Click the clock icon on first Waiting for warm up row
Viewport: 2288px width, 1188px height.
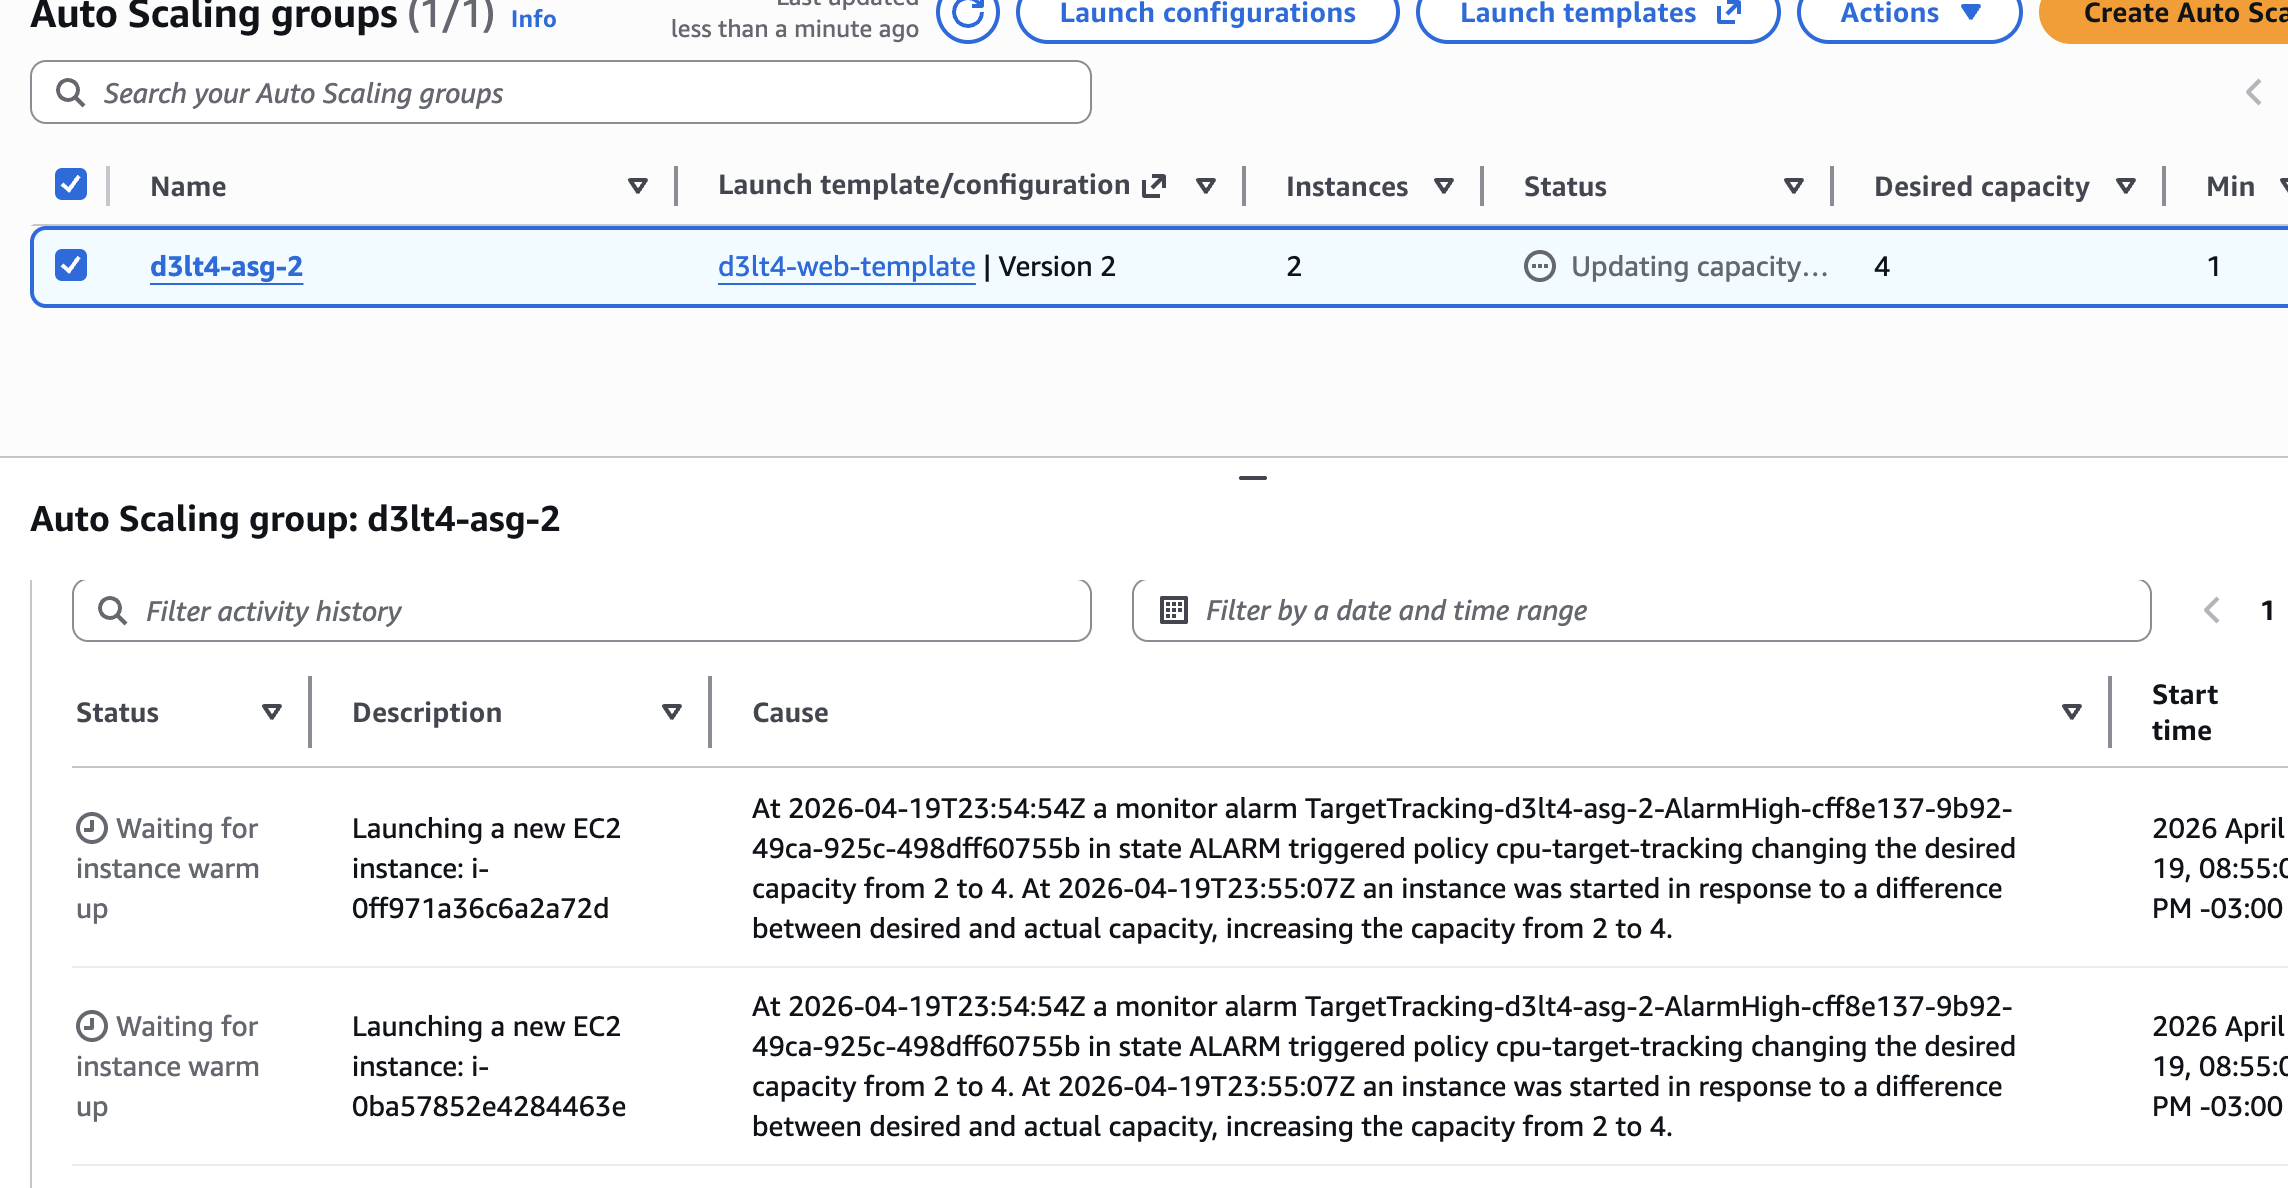tap(91, 828)
